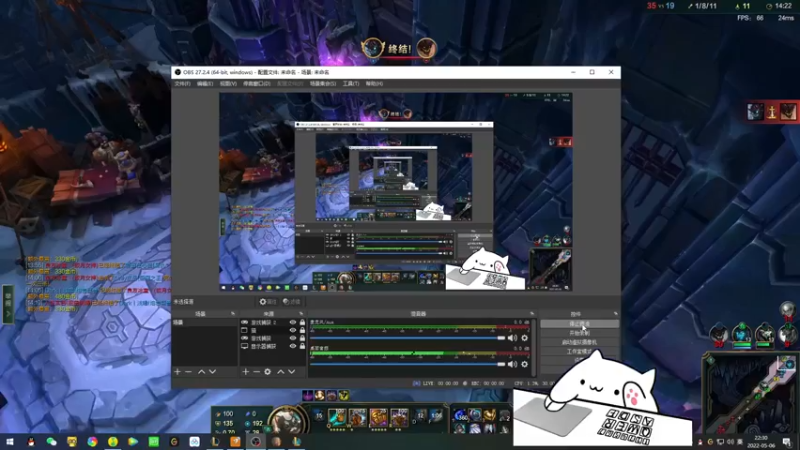Click the mixer panel vertical scrollbar
Screen dimensions: 800x450
tap(534, 347)
